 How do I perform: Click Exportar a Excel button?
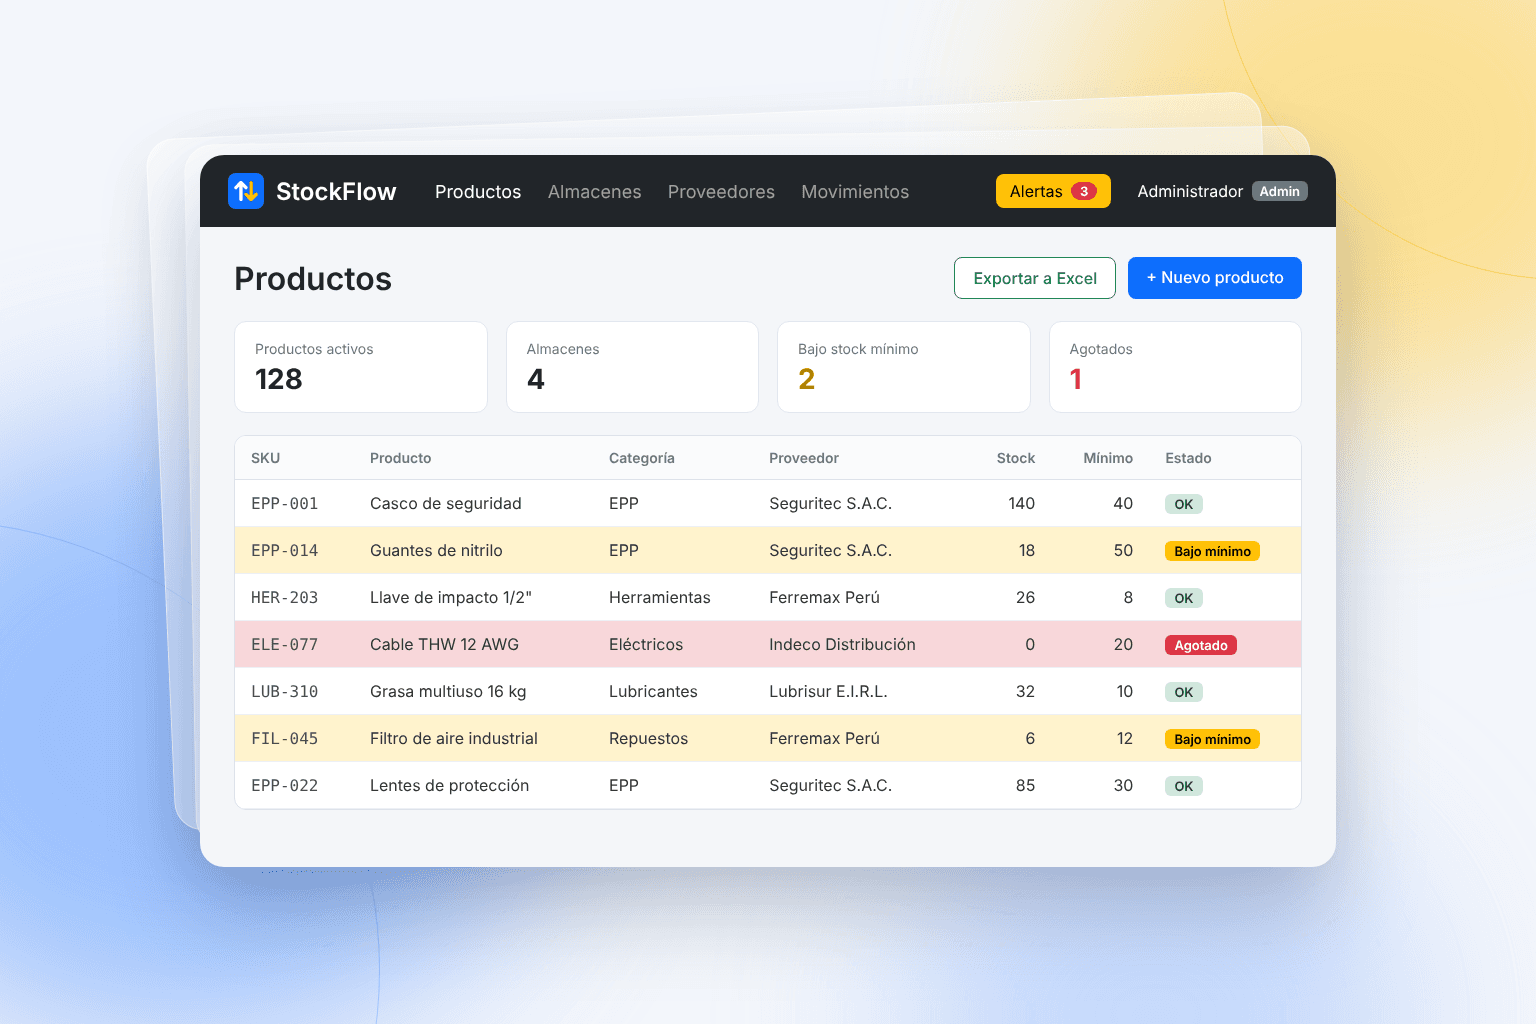tap(1035, 278)
